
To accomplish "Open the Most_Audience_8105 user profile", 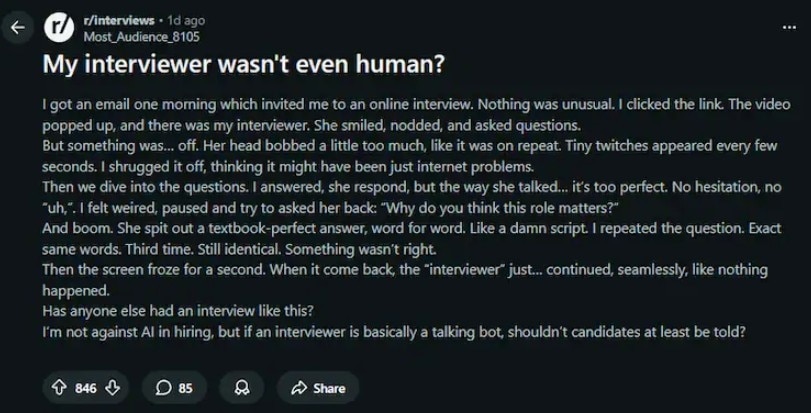I will point(142,37).
